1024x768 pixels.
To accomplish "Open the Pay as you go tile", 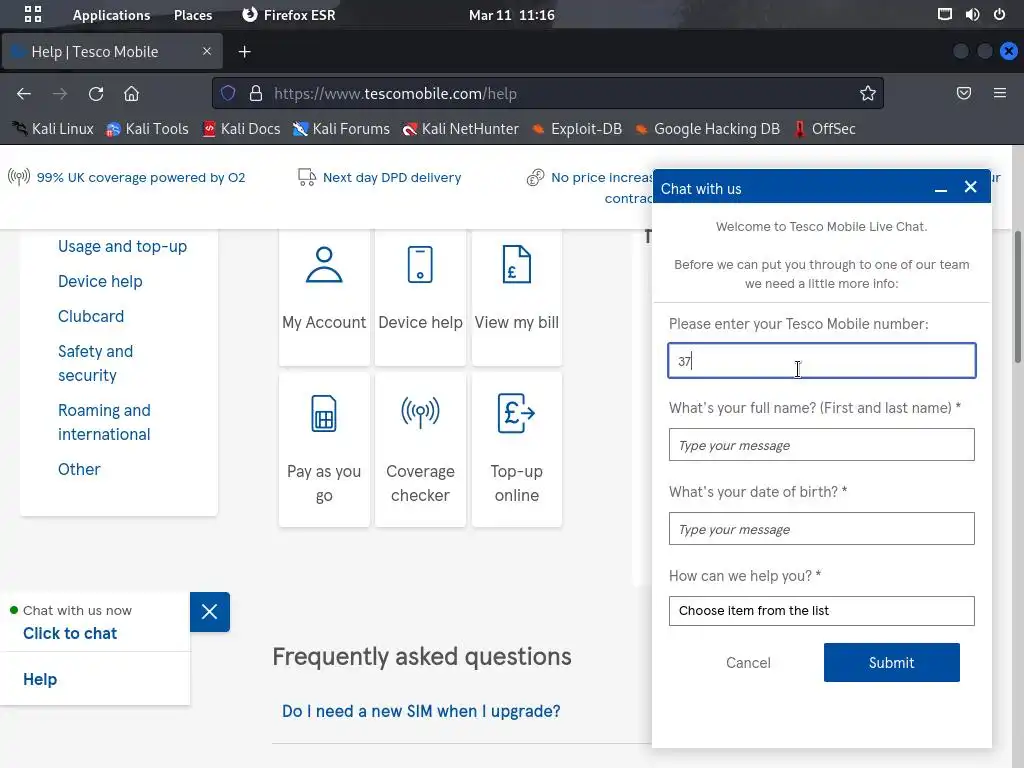I will (324, 449).
